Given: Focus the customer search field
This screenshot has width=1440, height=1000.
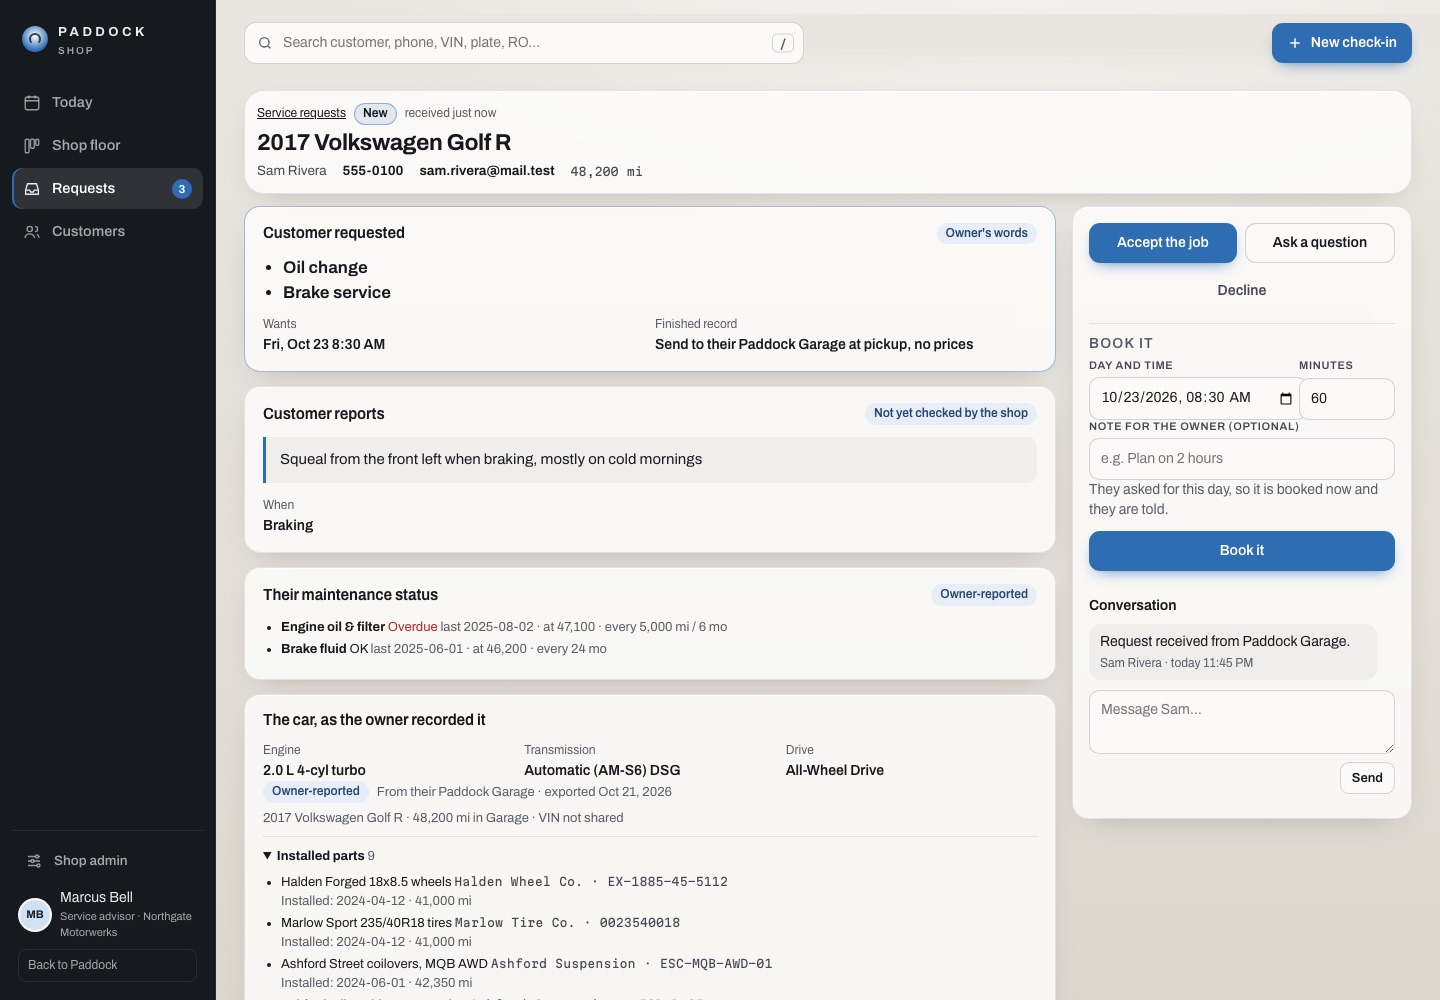Looking at the screenshot, I should [x=524, y=43].
